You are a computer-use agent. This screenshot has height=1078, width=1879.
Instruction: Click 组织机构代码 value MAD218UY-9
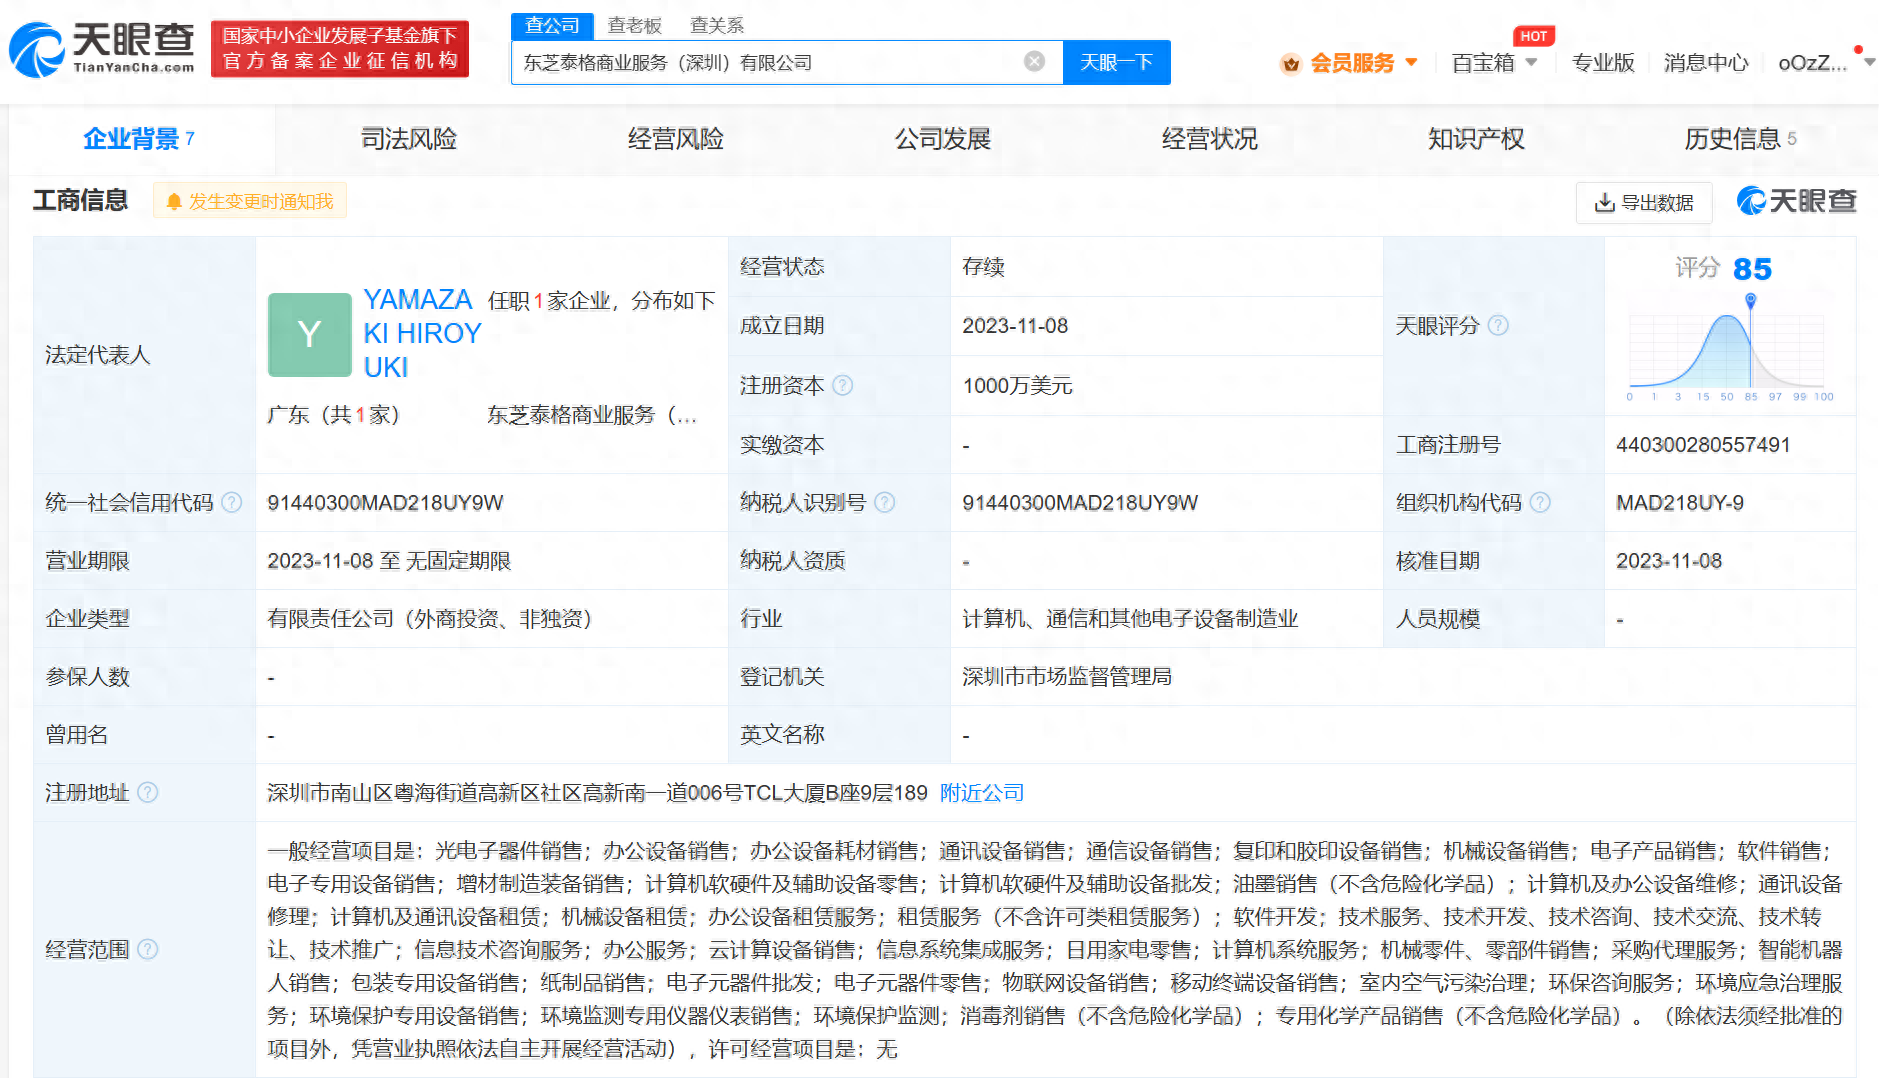pos(1680,503)
